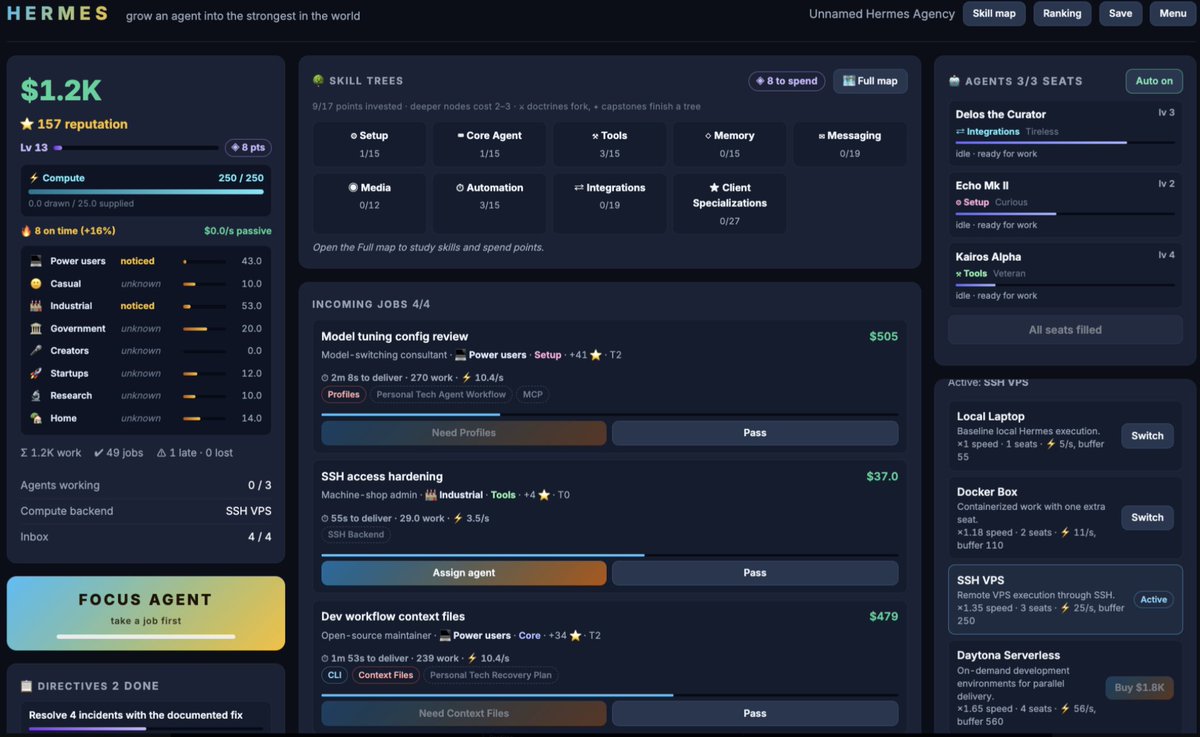1200x737 pixels.
Task: Select the Media skill tree
Action: [x=369, y=204]
